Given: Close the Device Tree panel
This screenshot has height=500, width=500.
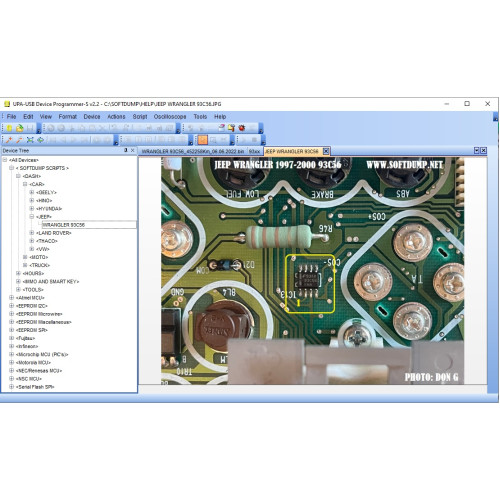Looking at the screenshot, I should [133, 150].
